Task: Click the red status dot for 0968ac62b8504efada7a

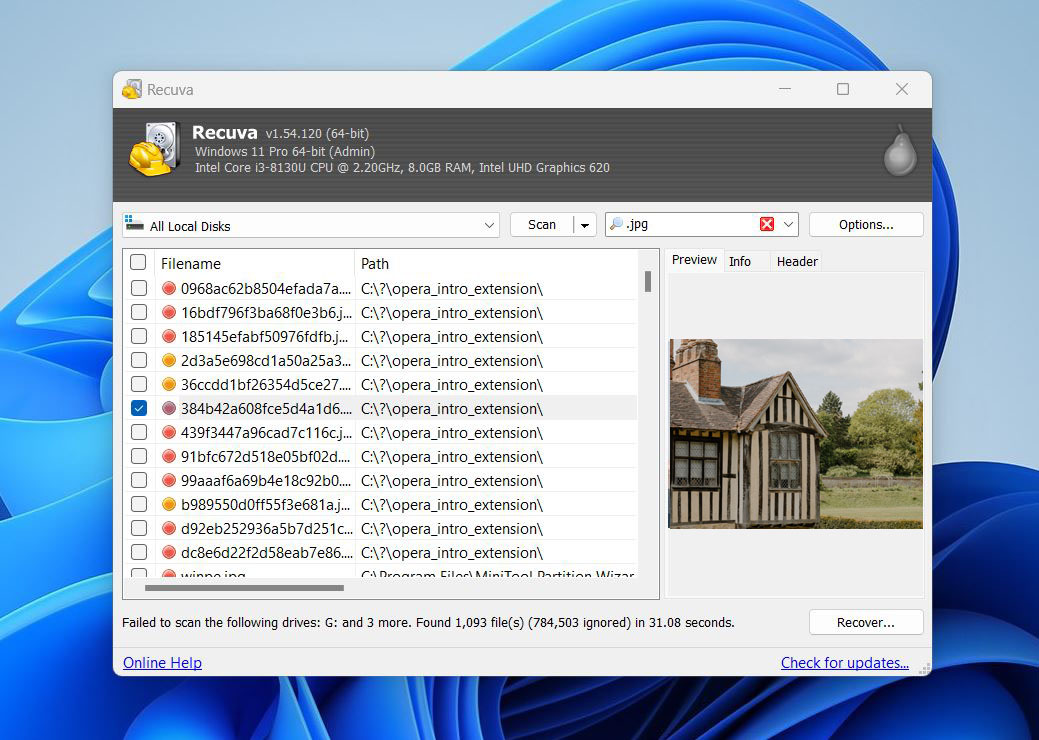Action: 169,288
